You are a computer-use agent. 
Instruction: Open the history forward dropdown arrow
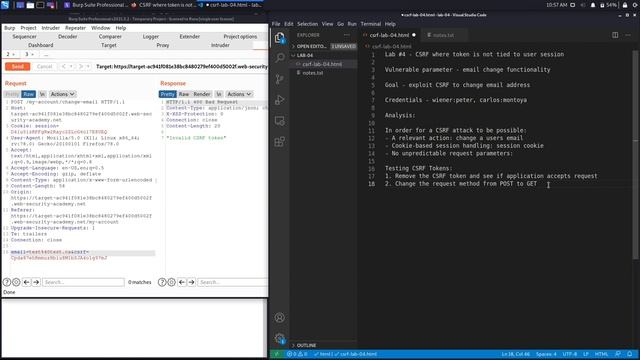click(88, 66)
